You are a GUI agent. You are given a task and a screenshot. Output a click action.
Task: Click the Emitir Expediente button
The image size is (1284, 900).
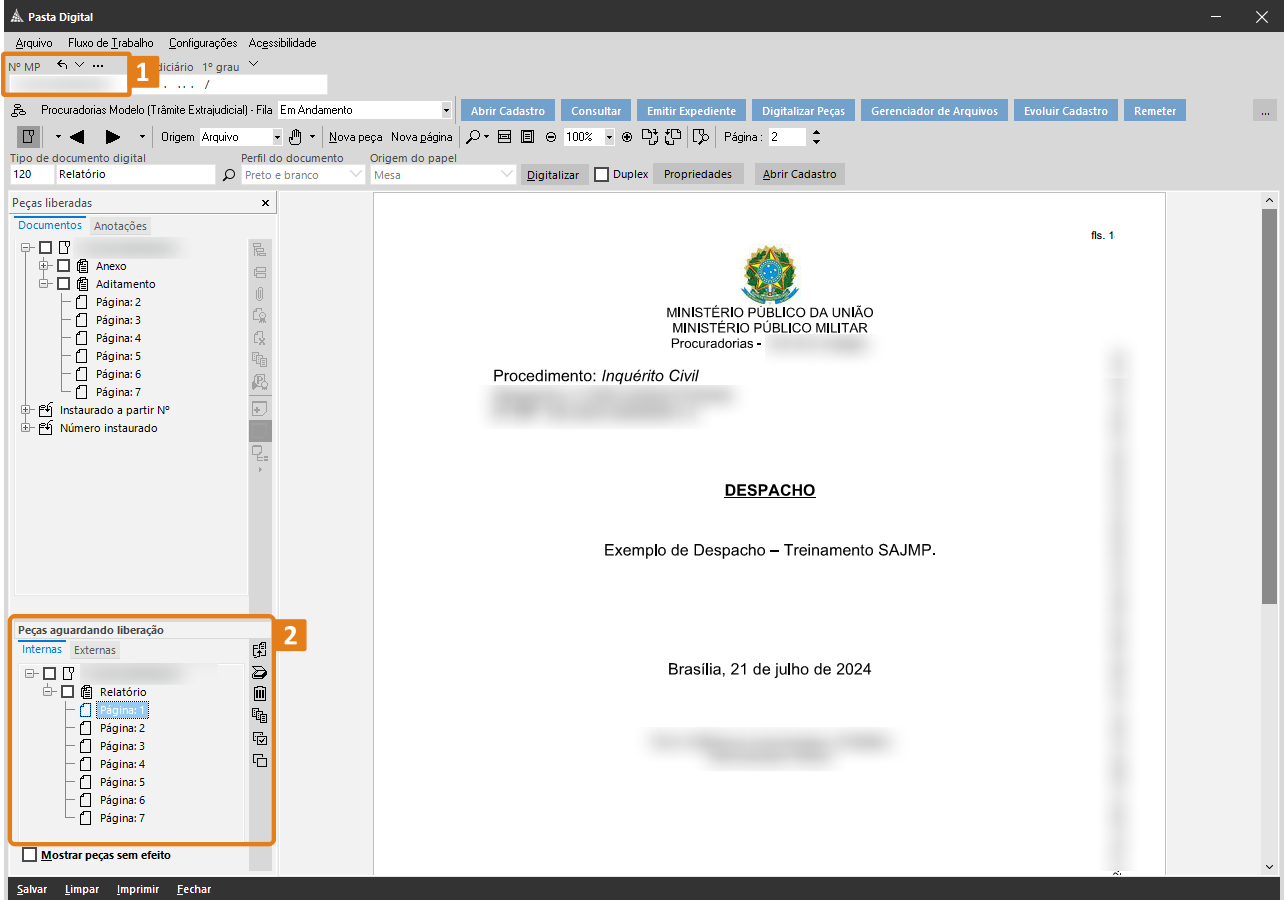pos(691,111)
